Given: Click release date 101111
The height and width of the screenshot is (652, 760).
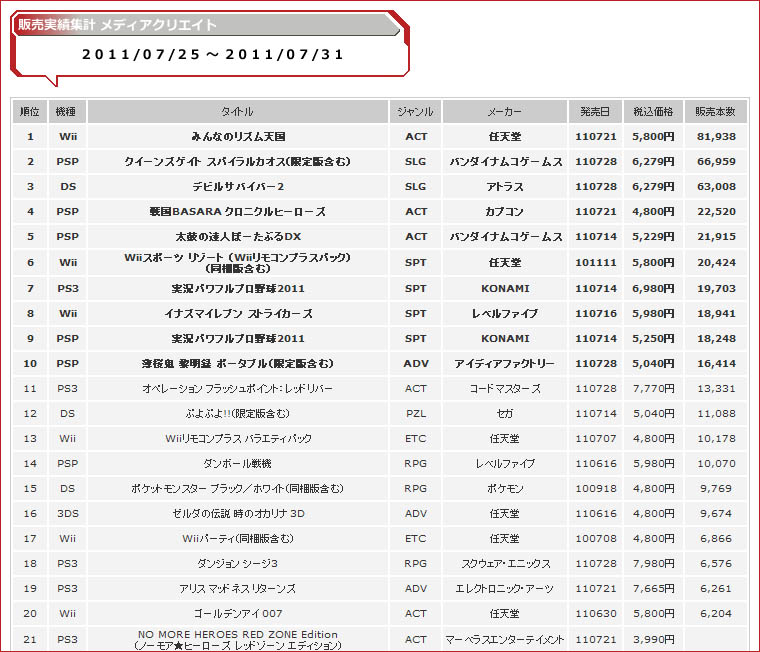Looking at the screenshot, I should coord(596,262).
